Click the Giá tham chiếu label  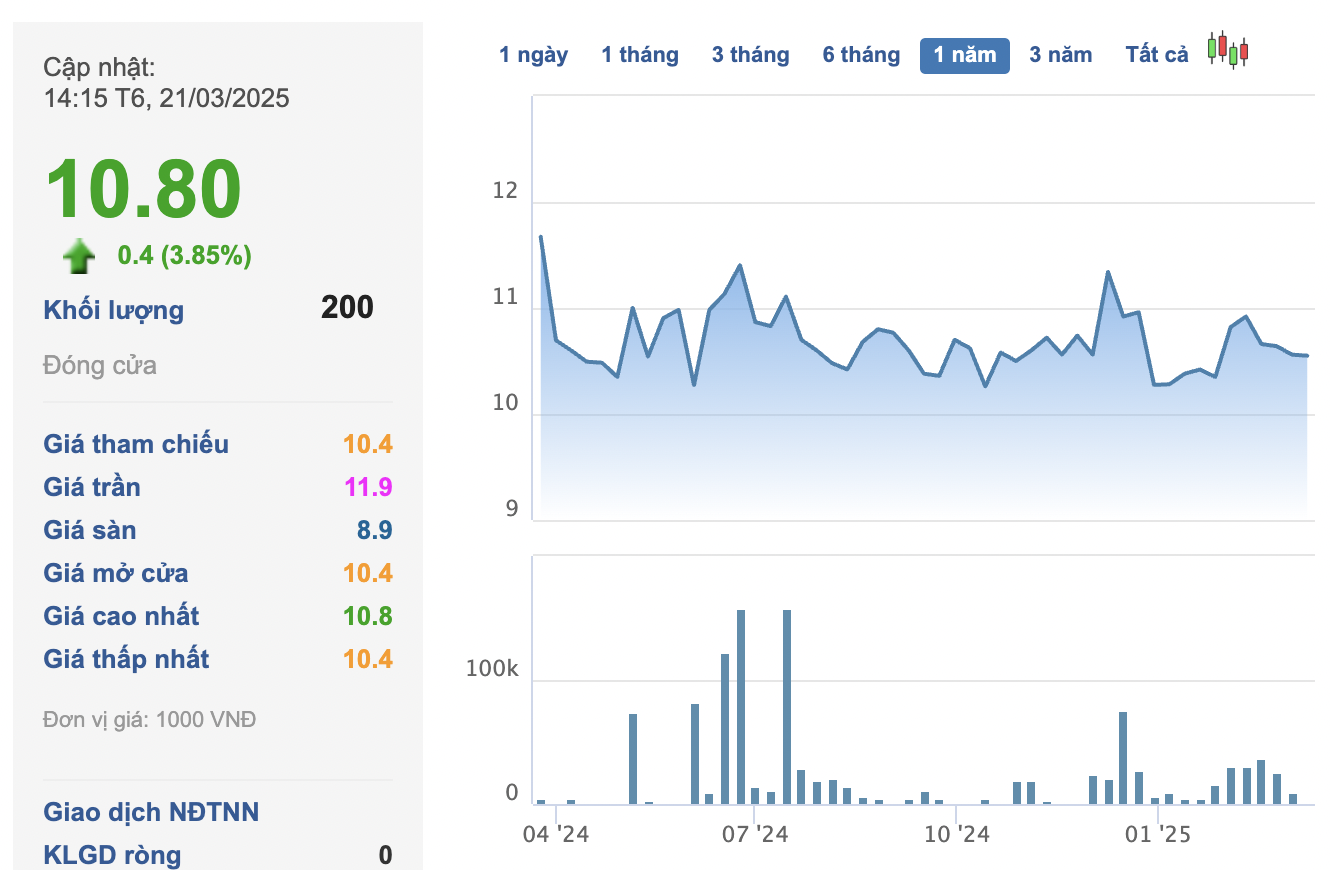pos(136,444)
